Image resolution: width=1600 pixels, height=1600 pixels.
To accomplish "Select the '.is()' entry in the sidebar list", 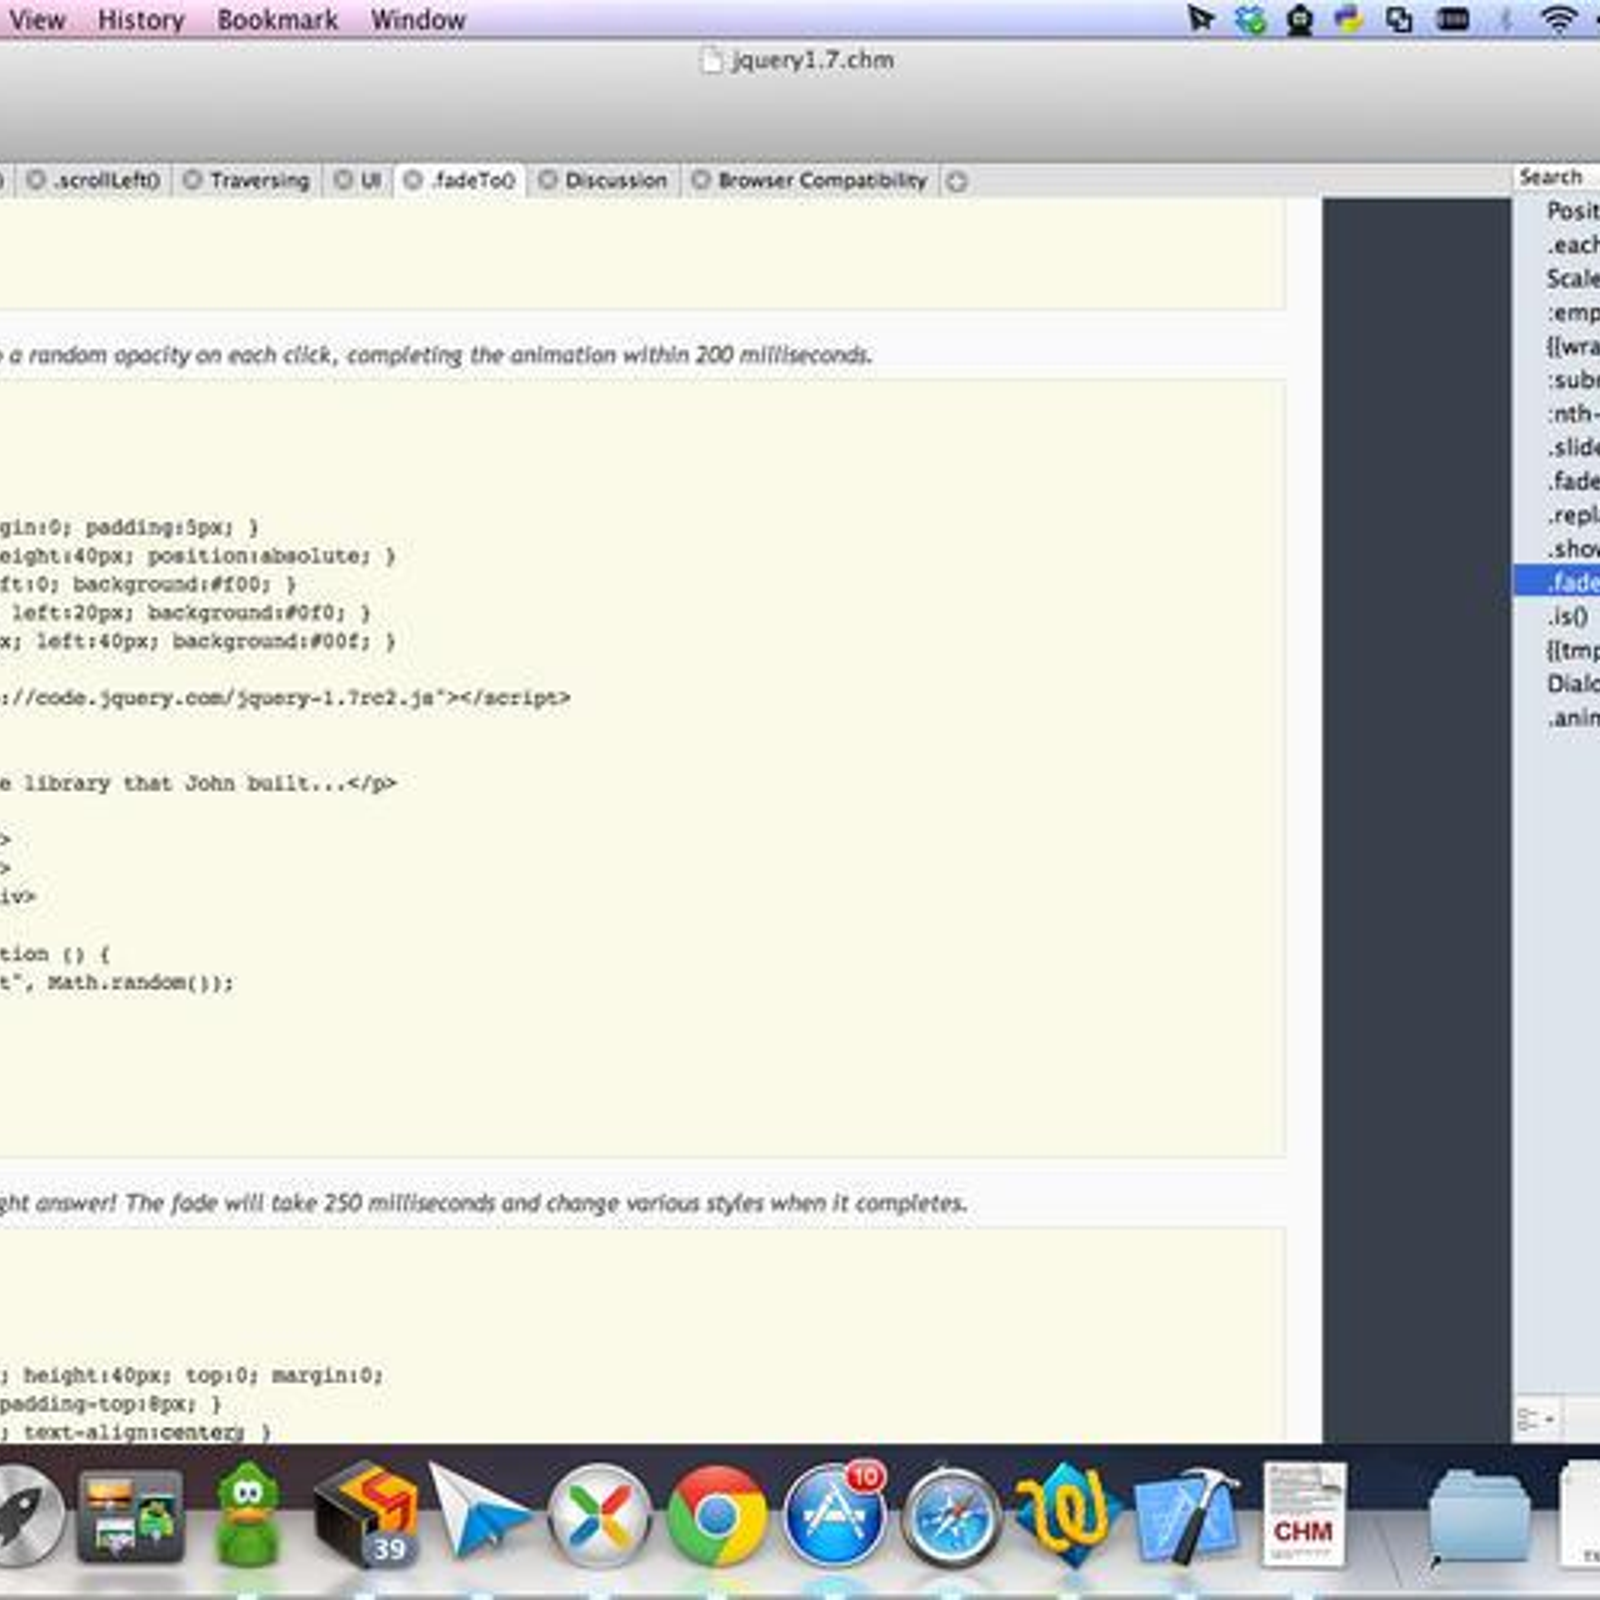I will click(x=1557, y=617).
